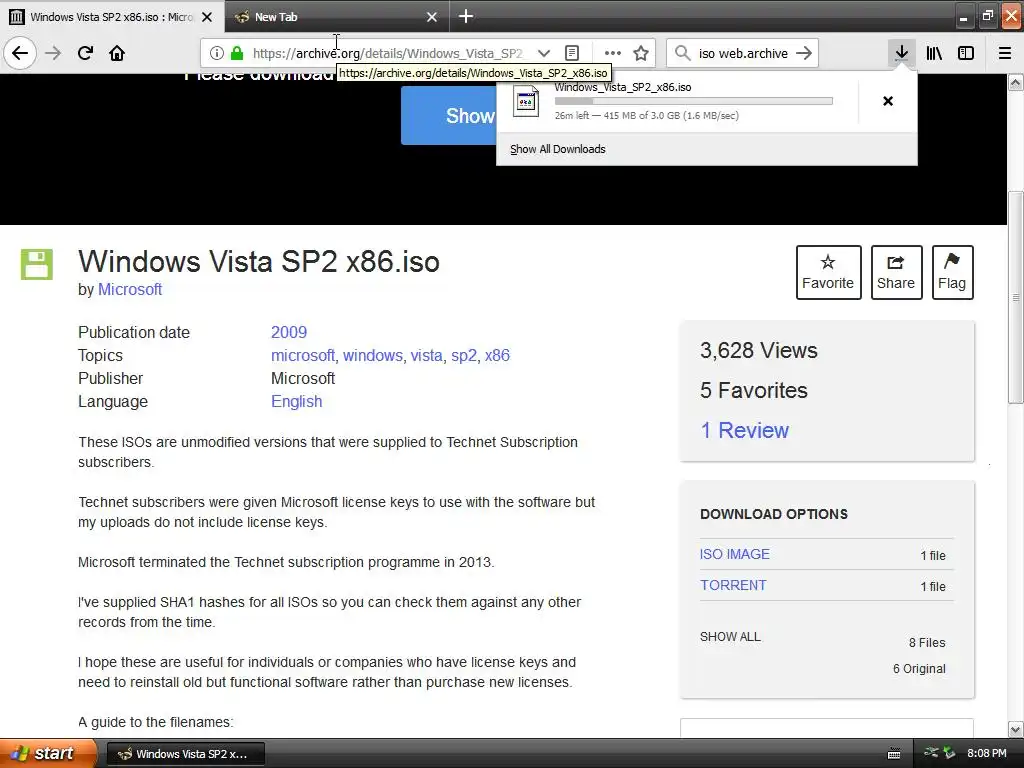Download the TORRENT option
The height and width of the screenshot is (768, 1024).
click(x=733, y=585)
